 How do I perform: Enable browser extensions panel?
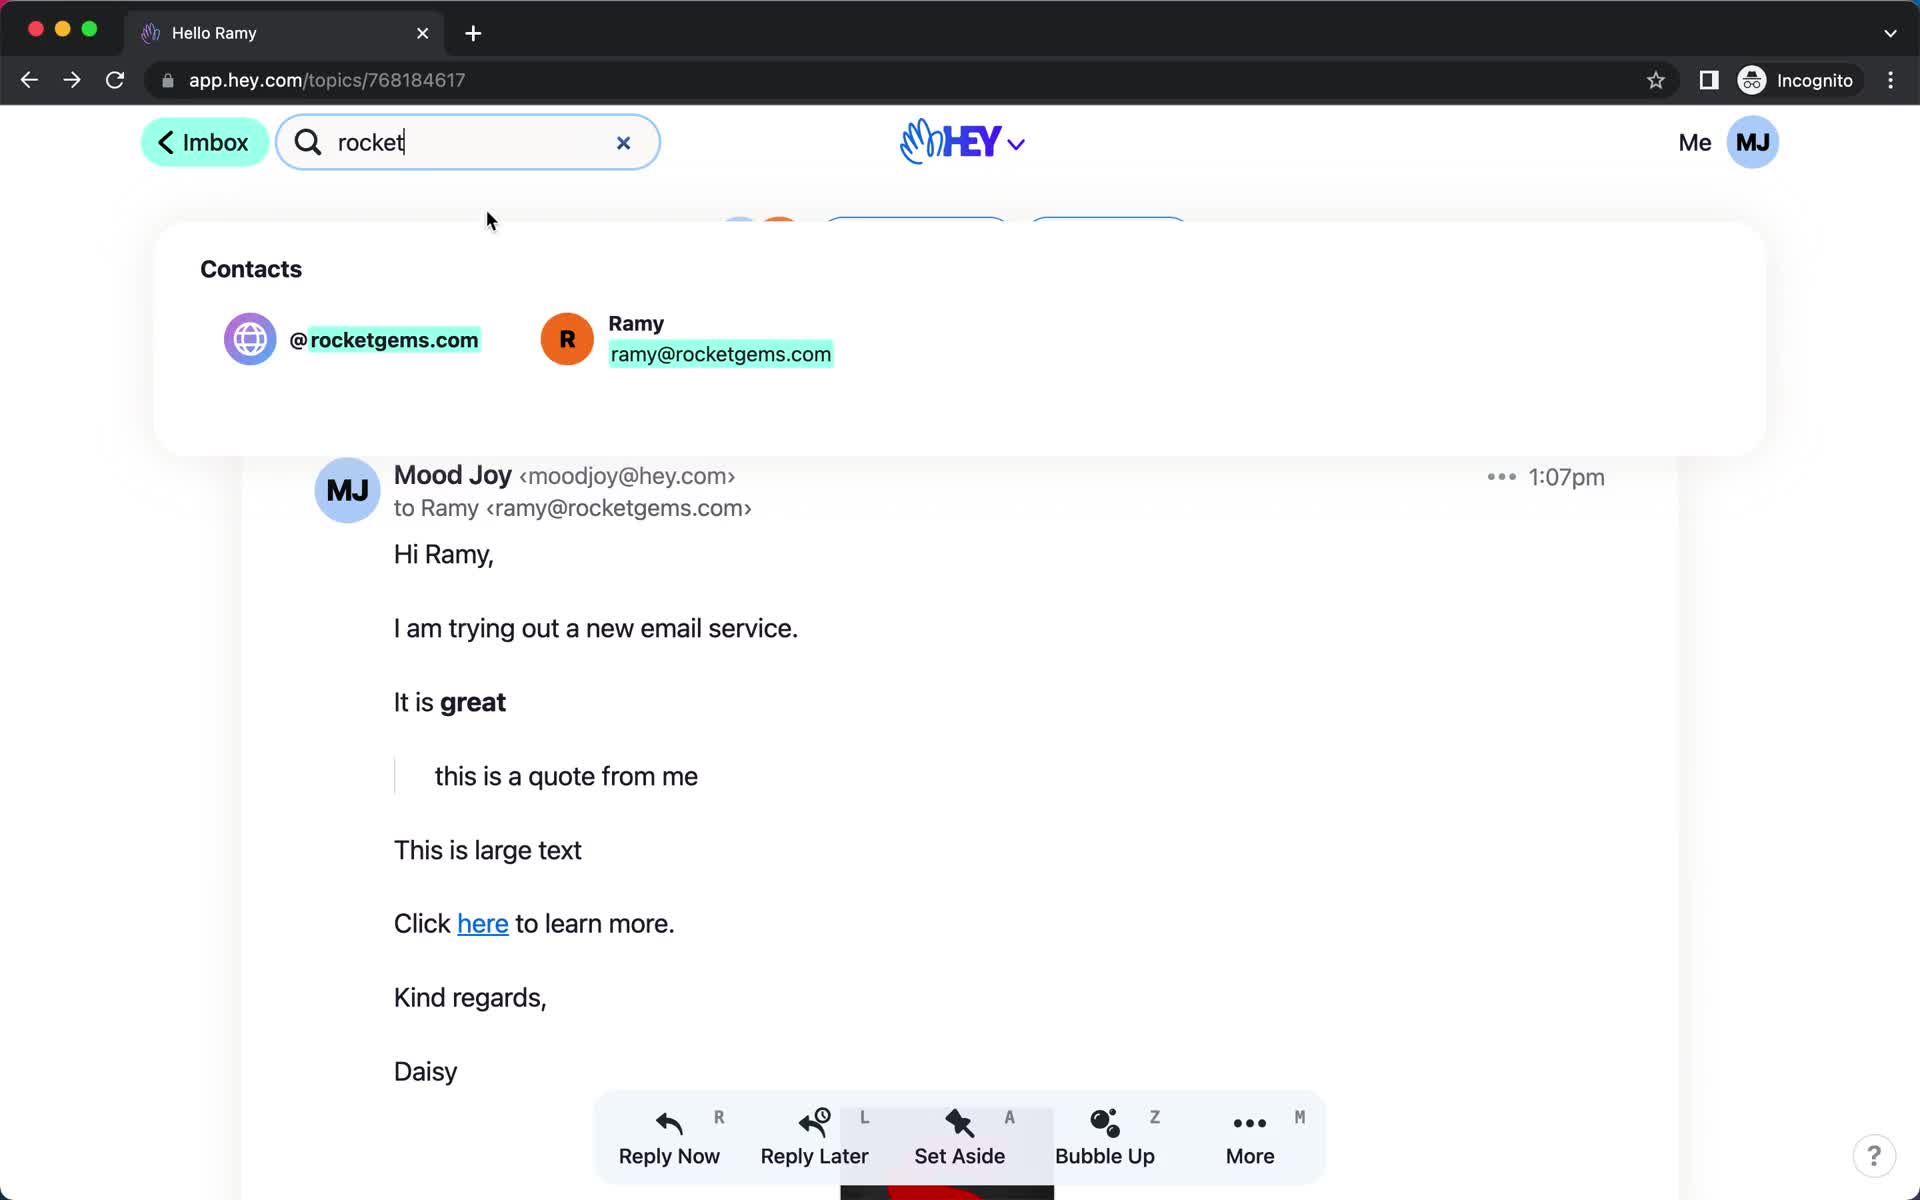(1707, 80)
